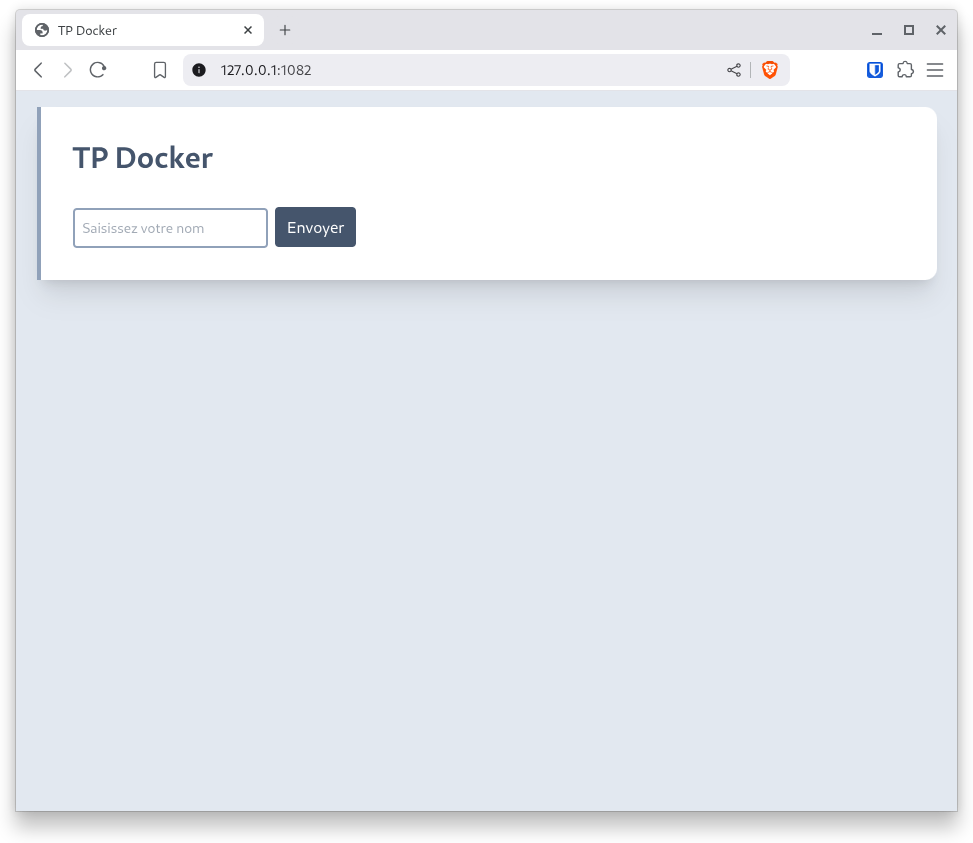Viewport: 973px width, 843px height.
Task: Maximize the browser window
Action: [x=908, y=30]
